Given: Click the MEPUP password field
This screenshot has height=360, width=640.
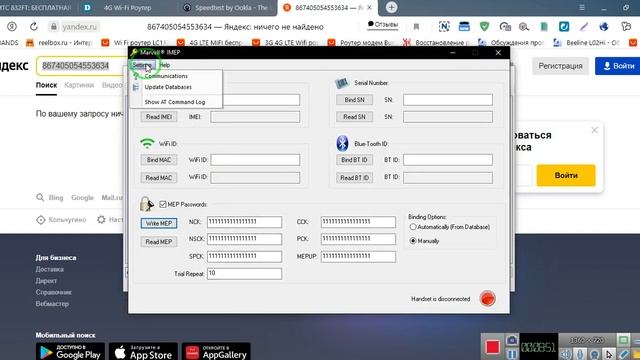Looking at the screenshot, I should (358, 256).
